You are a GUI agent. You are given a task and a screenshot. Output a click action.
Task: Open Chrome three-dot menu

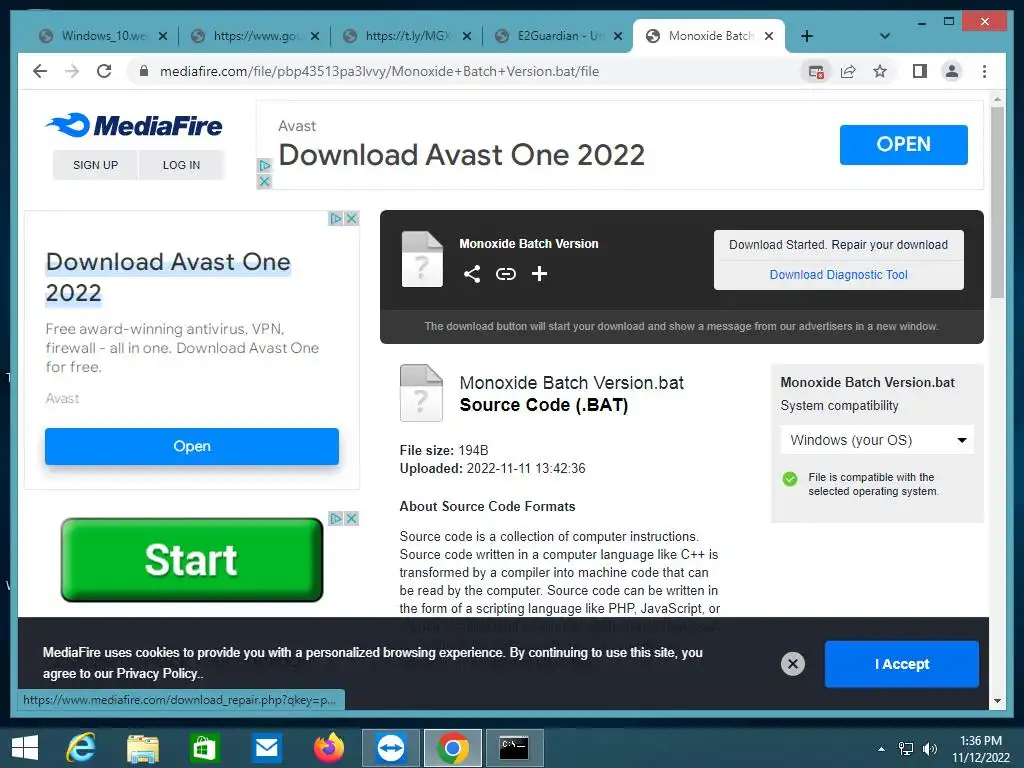(984, 71)
